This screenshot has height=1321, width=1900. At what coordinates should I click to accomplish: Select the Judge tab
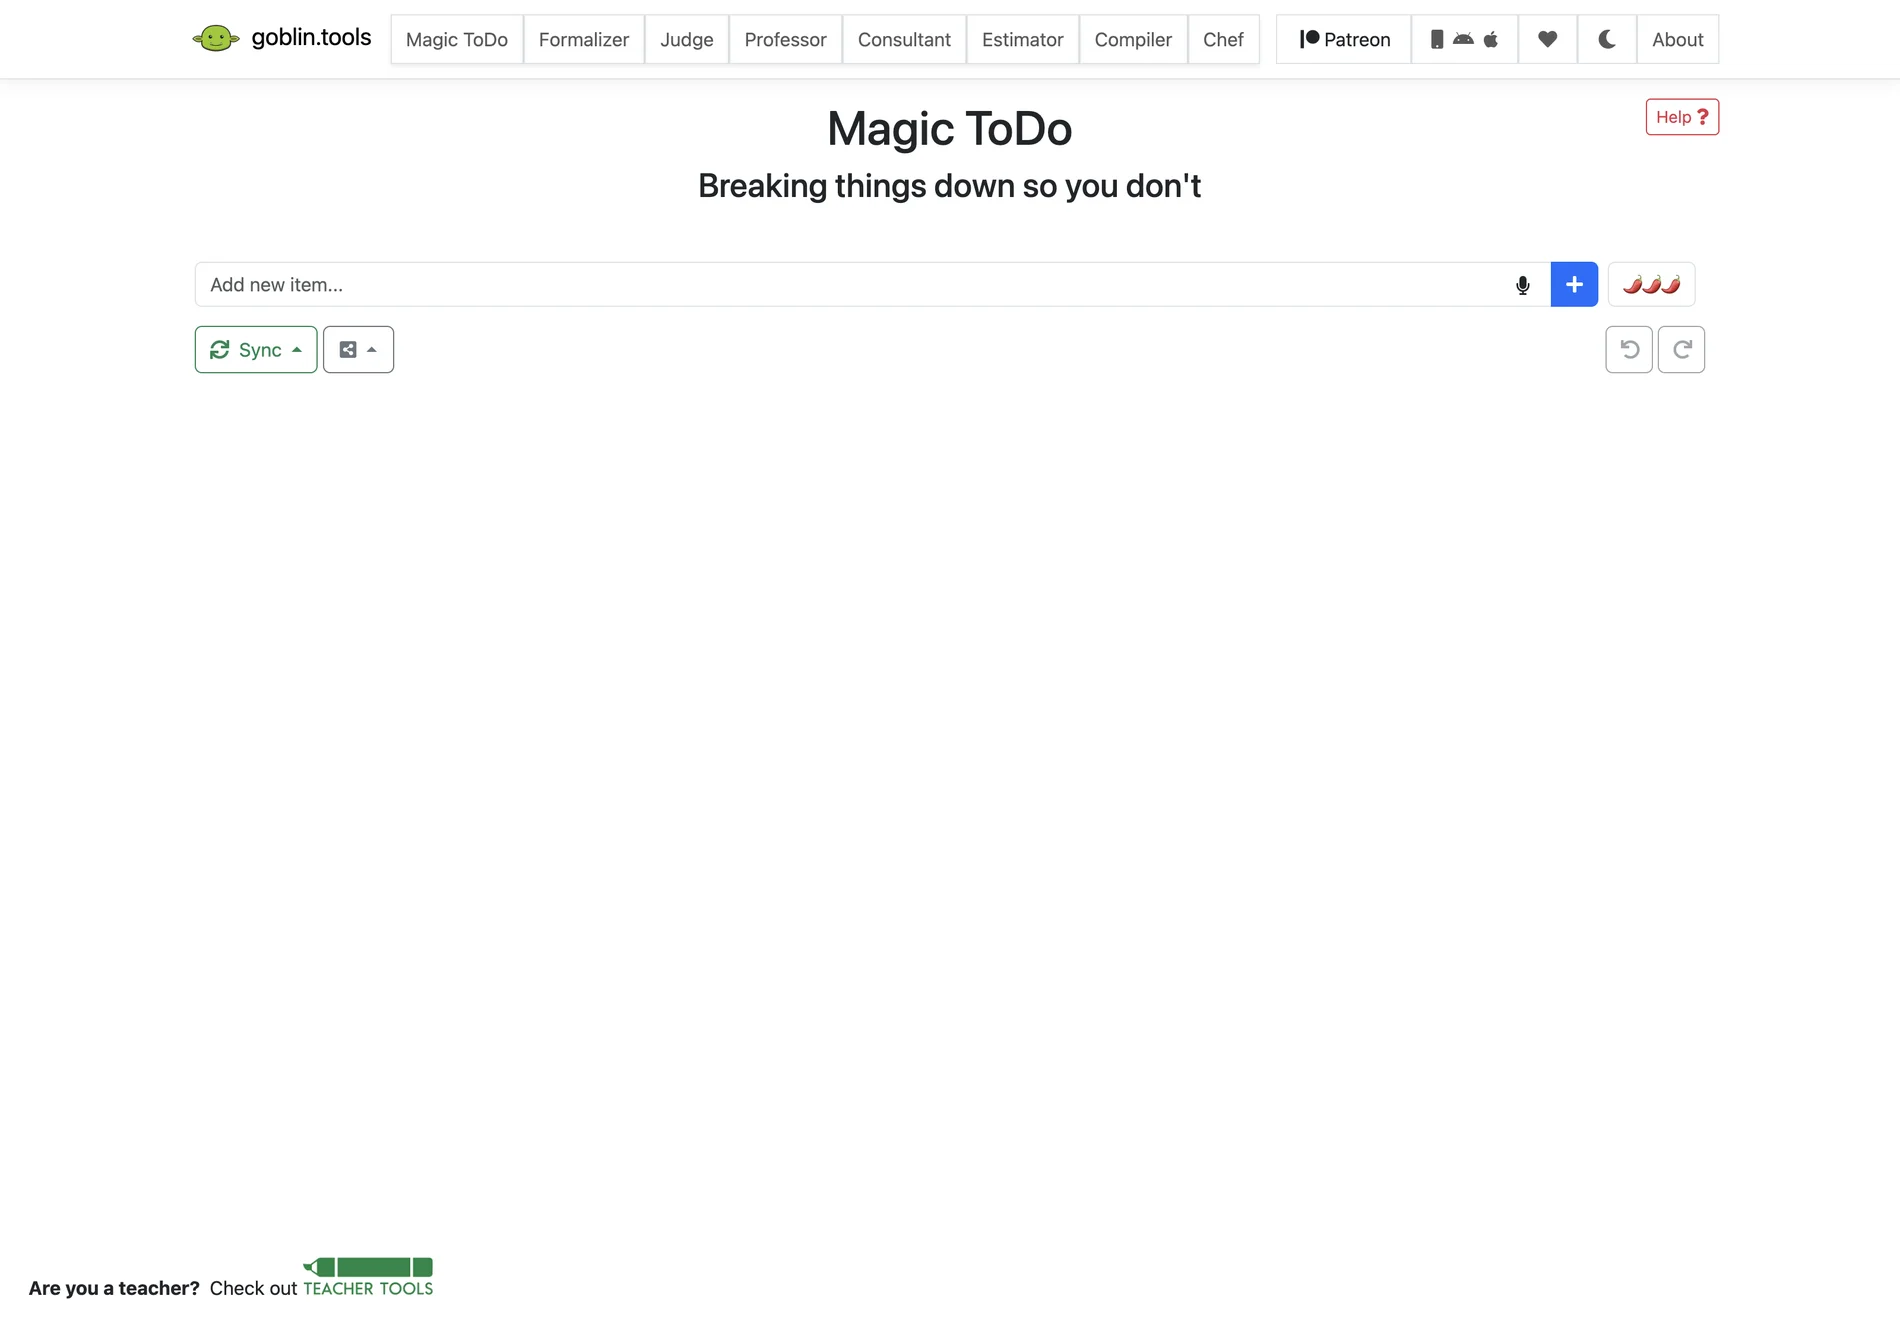[x=687, y=39]
